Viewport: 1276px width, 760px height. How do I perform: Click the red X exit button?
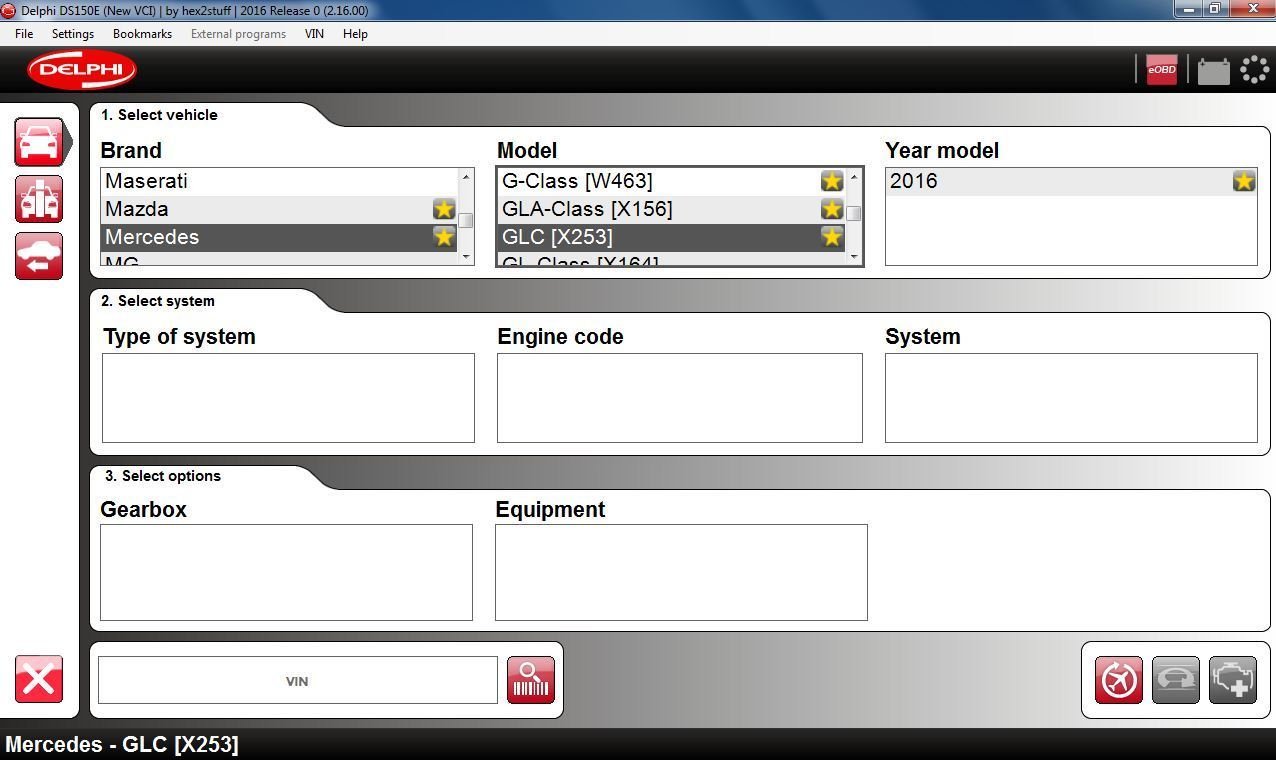[39, 680]
